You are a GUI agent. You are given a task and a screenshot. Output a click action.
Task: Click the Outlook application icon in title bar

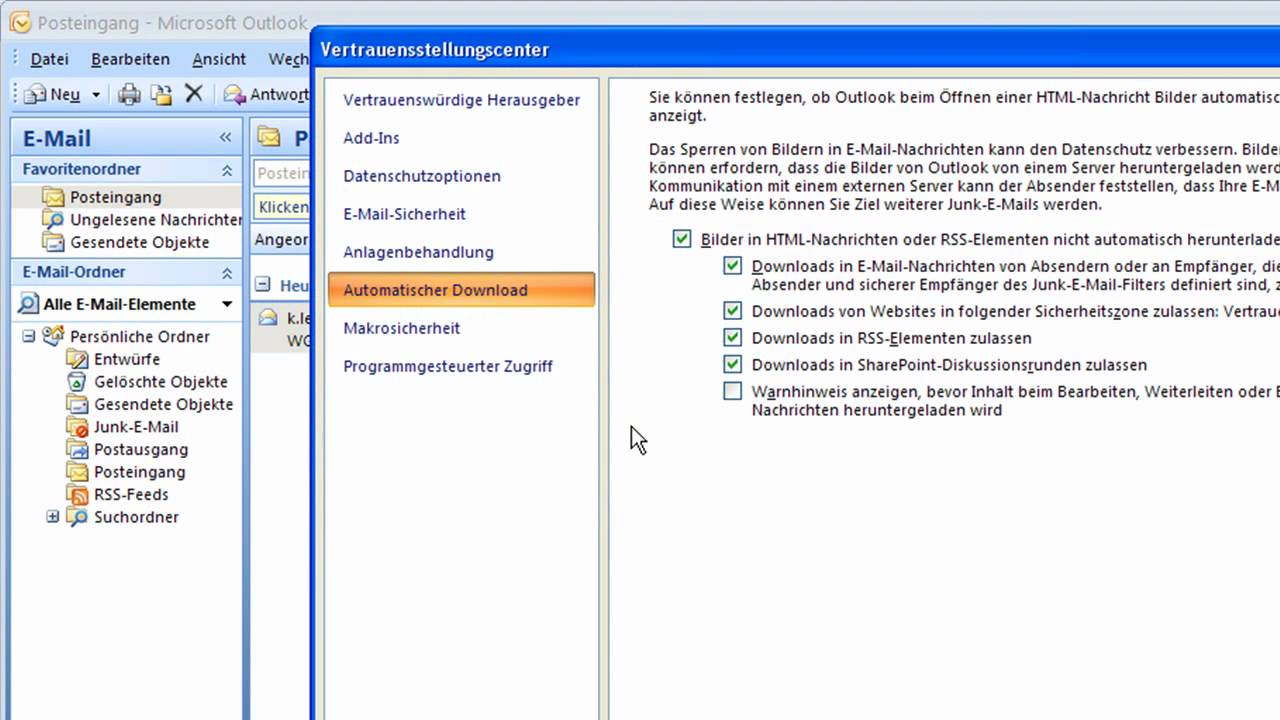(x=20, y=22)
